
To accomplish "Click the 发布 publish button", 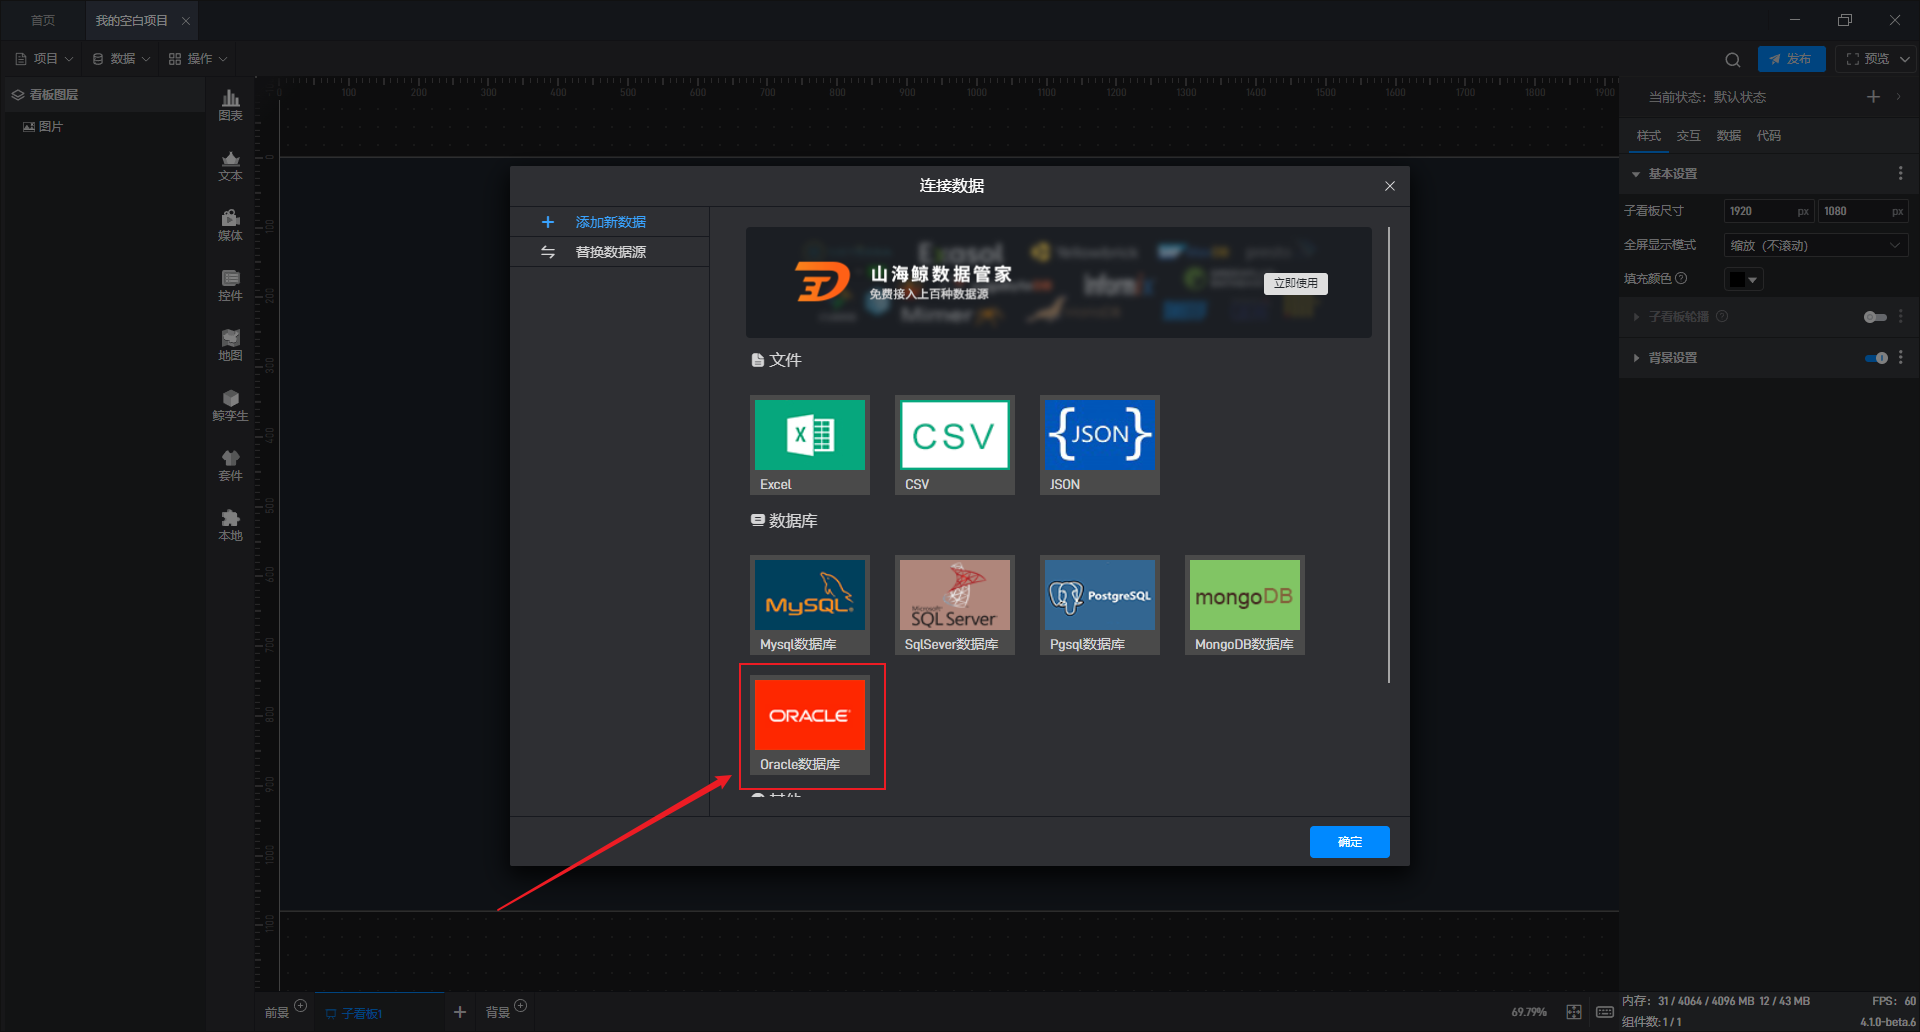I will click(1791, 59).
